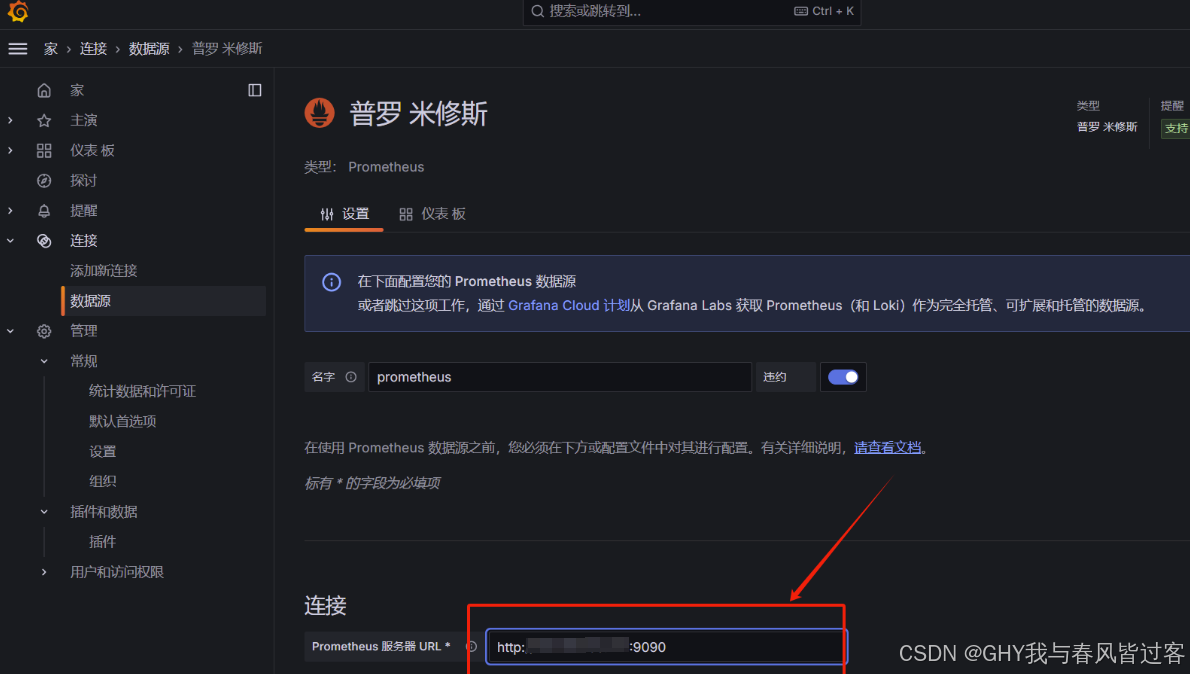Click the 数据源 breadcrumb link
Screen dimensions: 1190x674
(x=149, y=49)
